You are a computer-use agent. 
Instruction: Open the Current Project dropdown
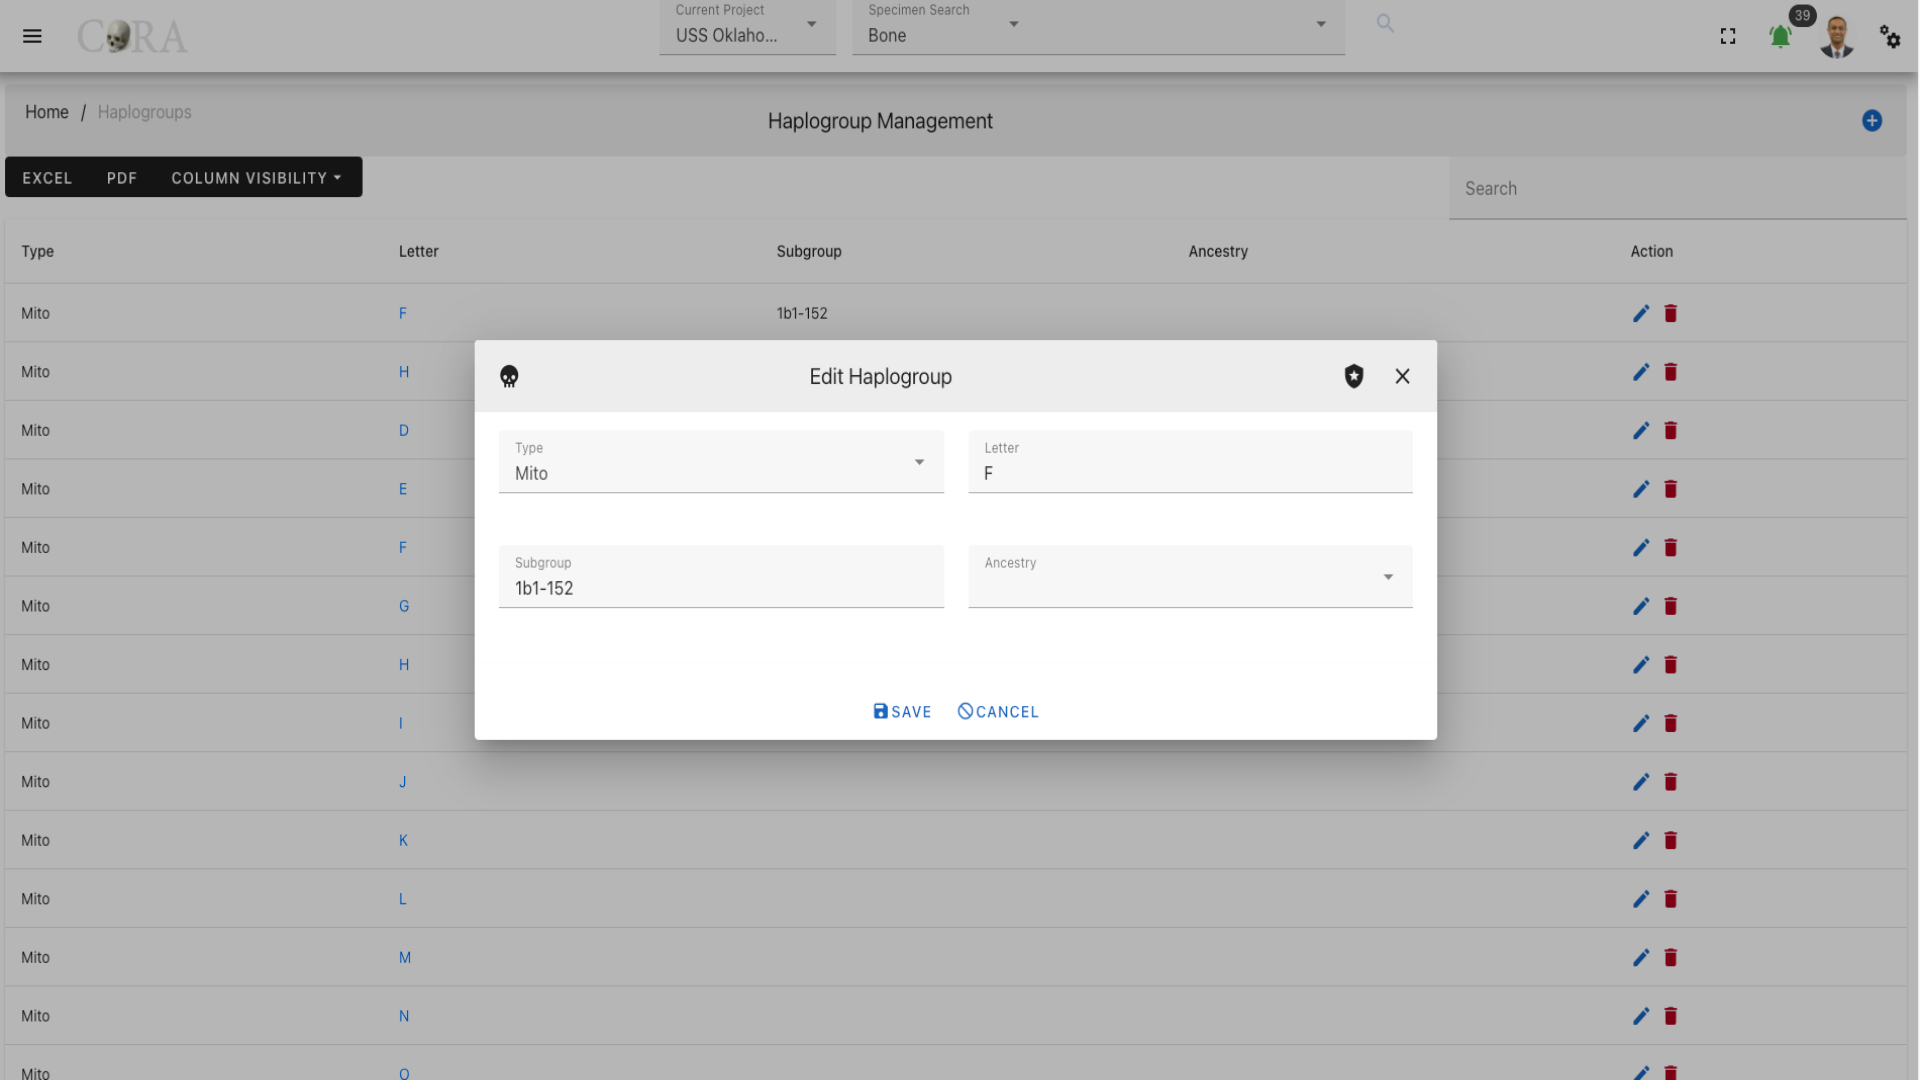tap(747, 27)
